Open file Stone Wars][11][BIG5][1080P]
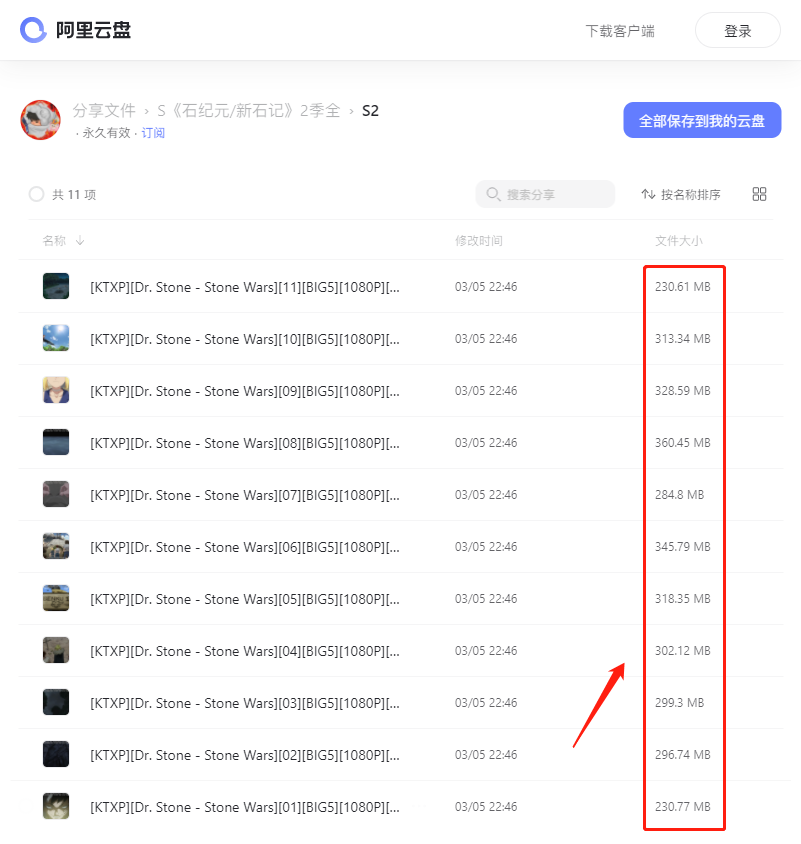The height and width of the screenshot is (844, 801). (x=245, y=287)
